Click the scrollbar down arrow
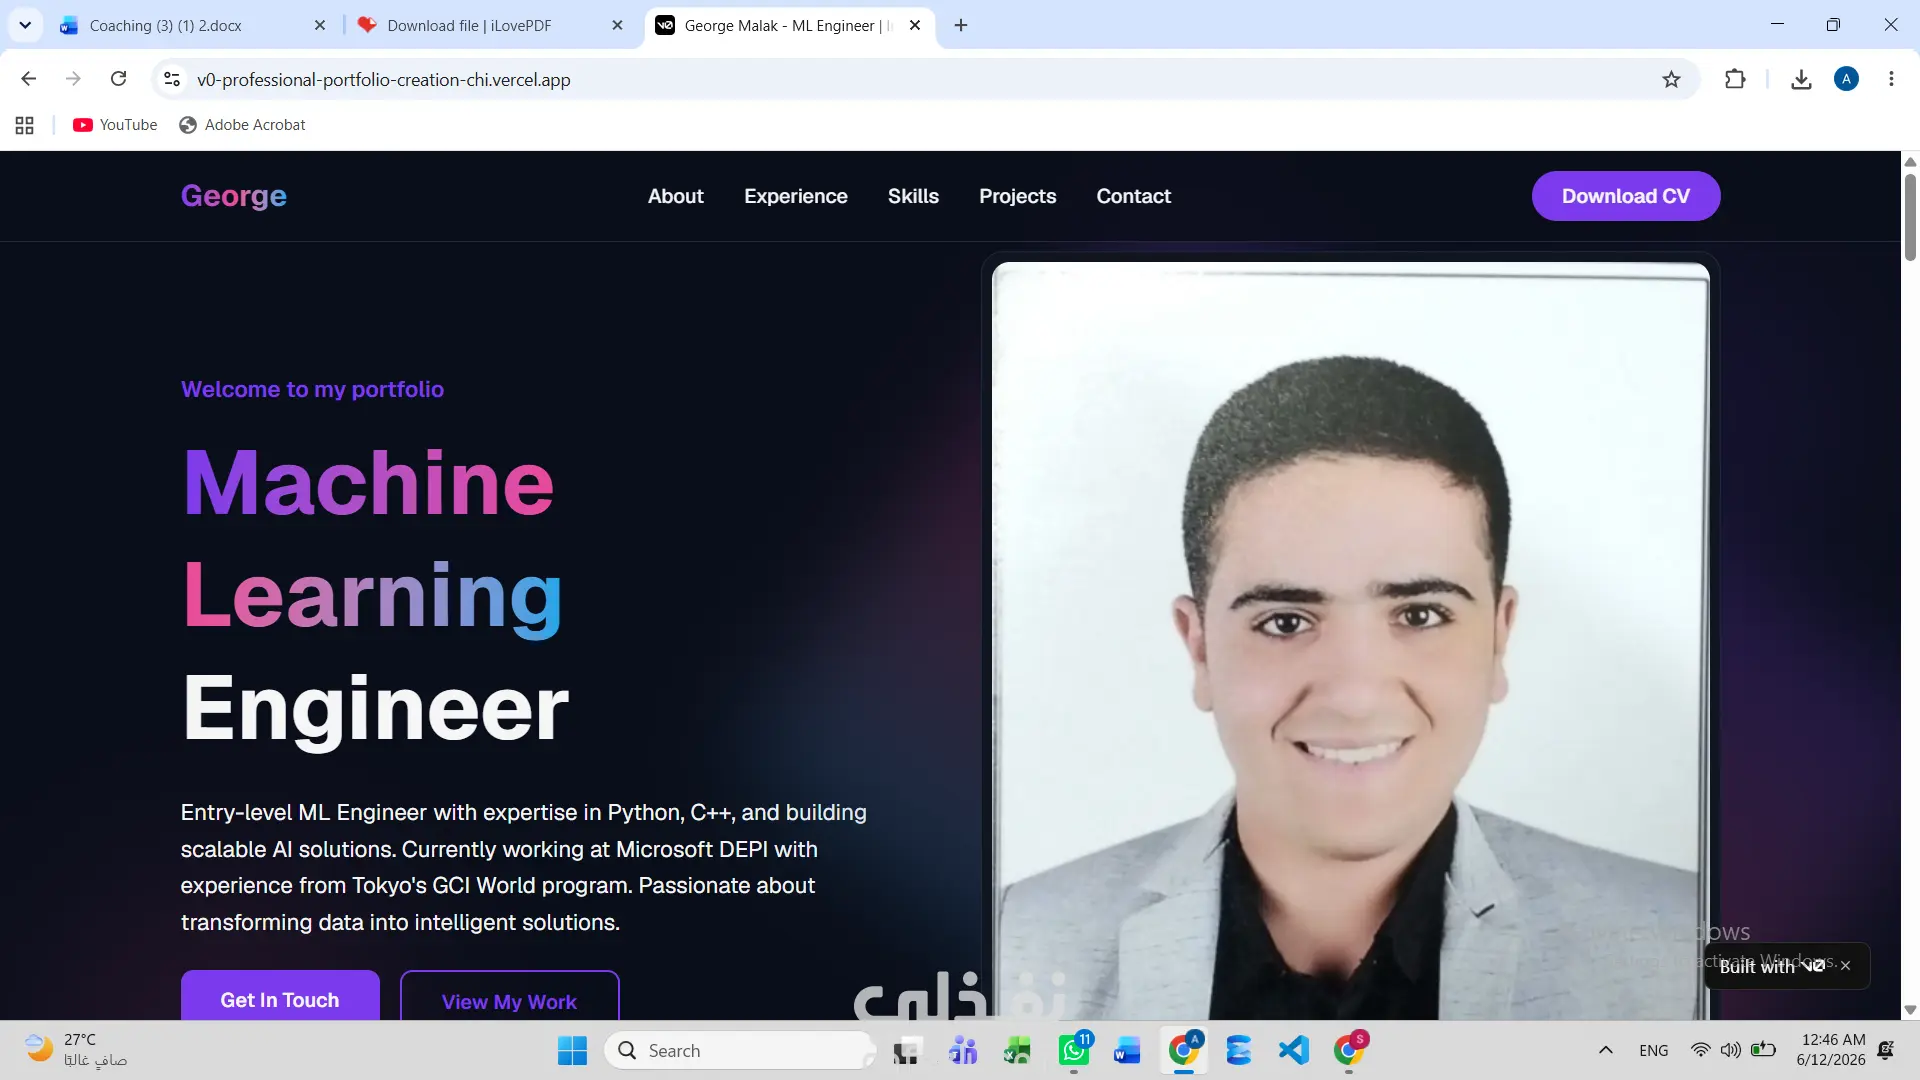This screenshot has width=1920, height=1080. click(1910, 1010)
